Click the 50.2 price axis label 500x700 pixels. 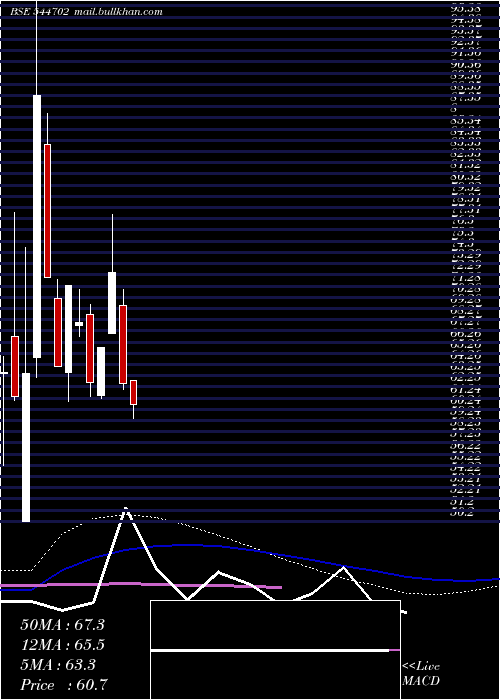(462, 513)
